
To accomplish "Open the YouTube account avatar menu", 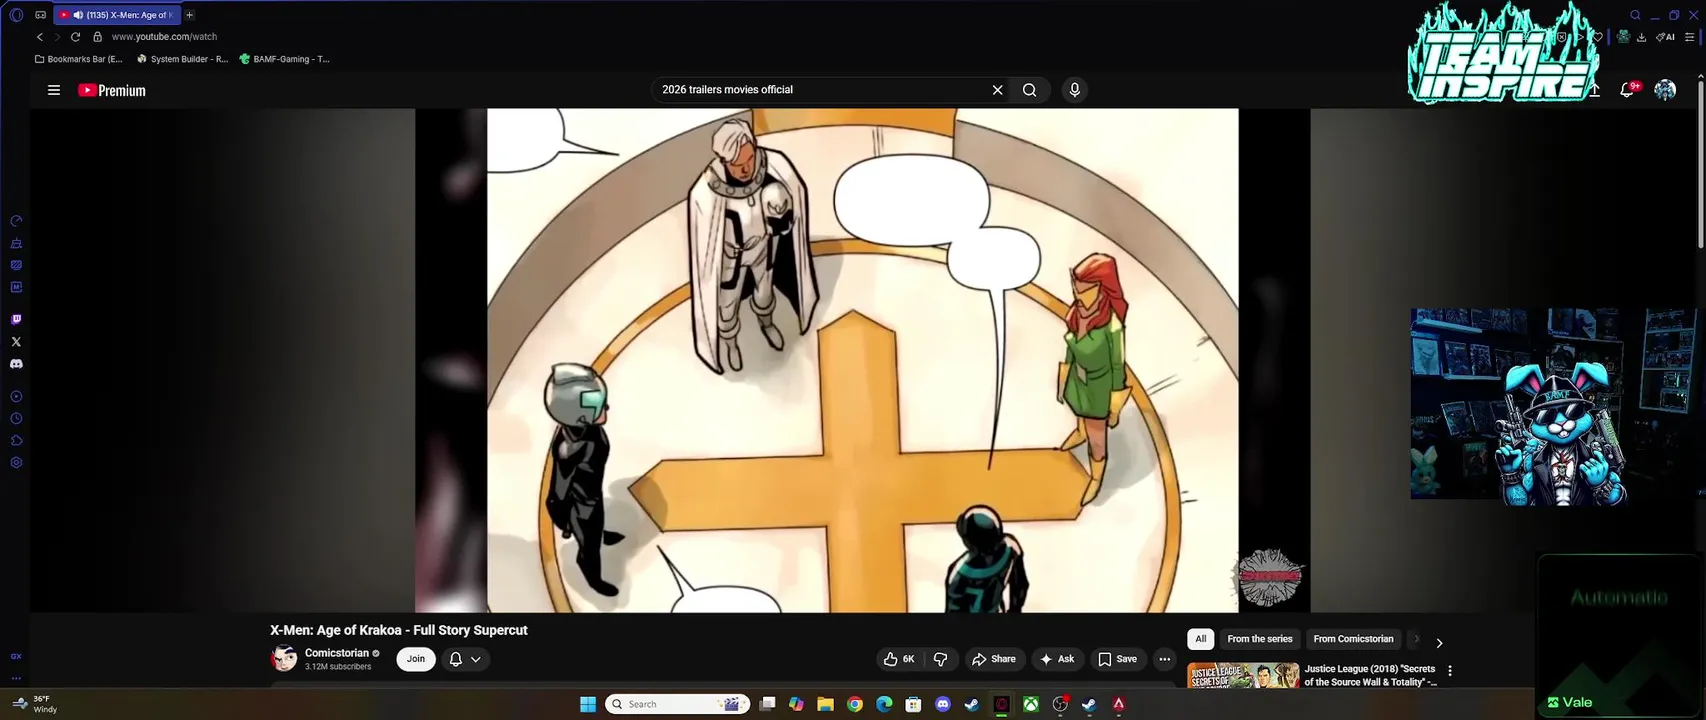I will coord(1665,90).
